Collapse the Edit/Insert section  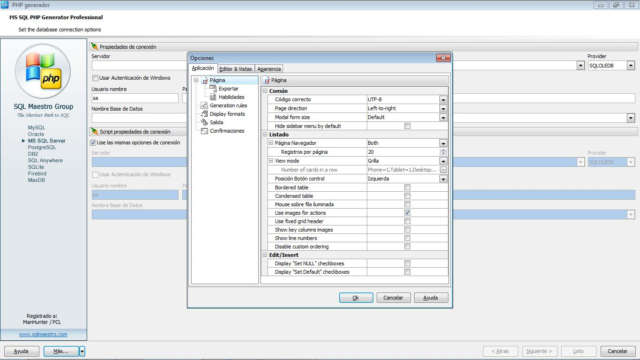(x=265, y=255)
